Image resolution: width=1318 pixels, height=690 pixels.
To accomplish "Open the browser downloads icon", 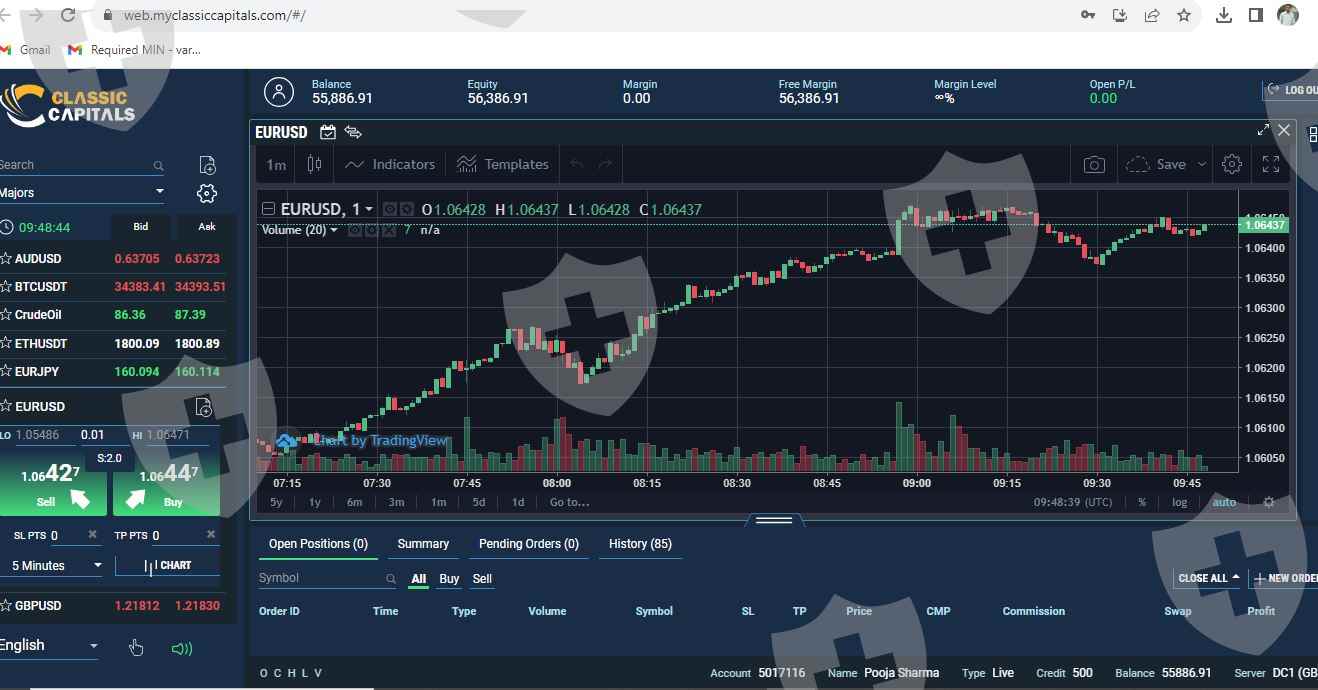I will (1224, 15).
